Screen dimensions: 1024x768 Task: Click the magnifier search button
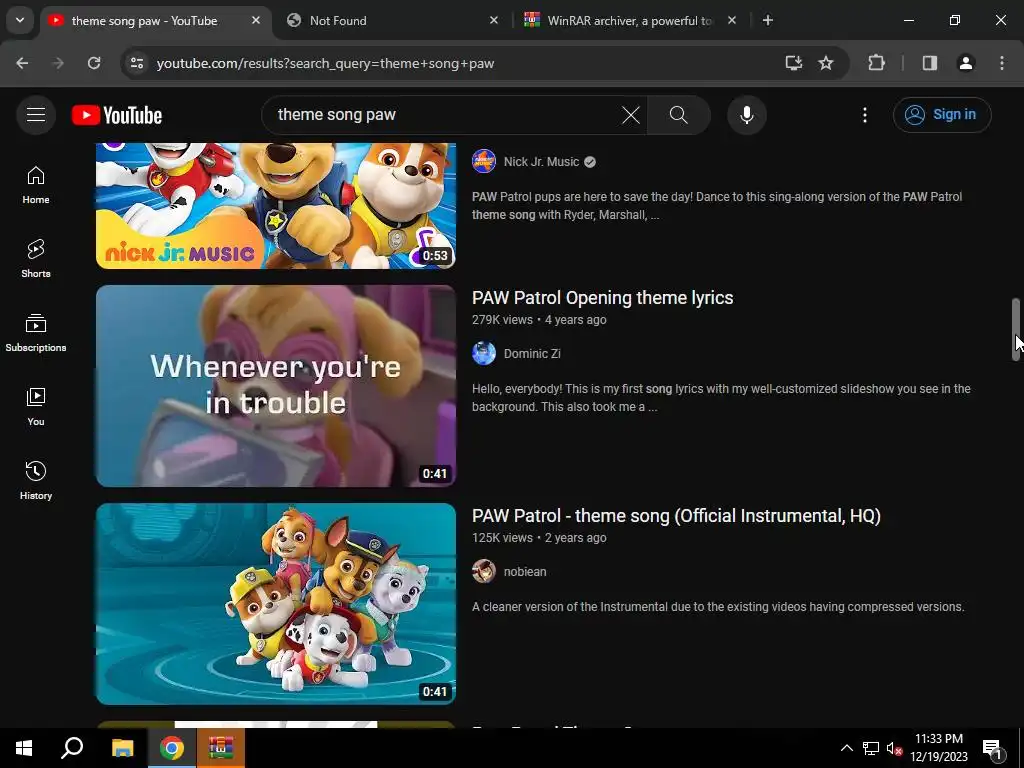coord(679,115)
